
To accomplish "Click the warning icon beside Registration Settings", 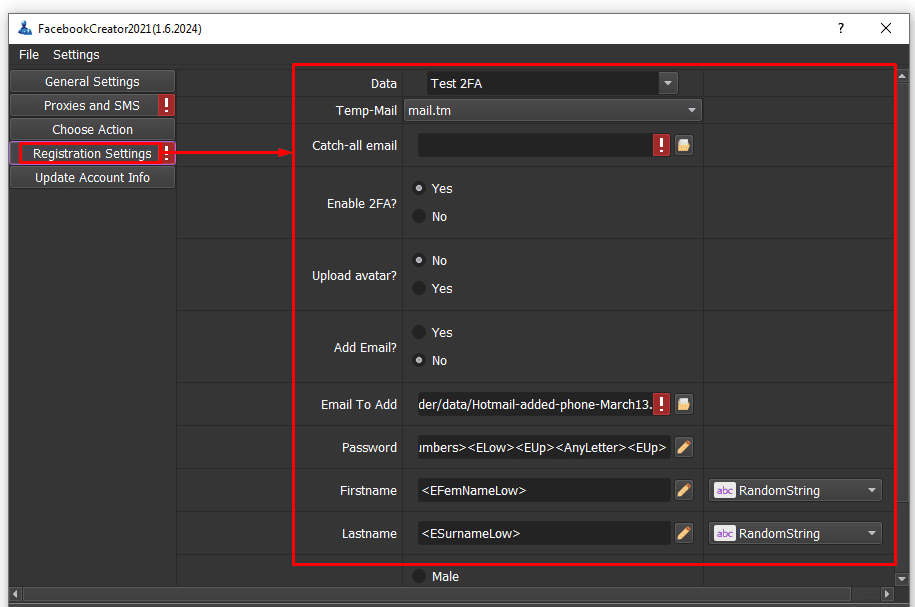I will [x=167, y=154].
